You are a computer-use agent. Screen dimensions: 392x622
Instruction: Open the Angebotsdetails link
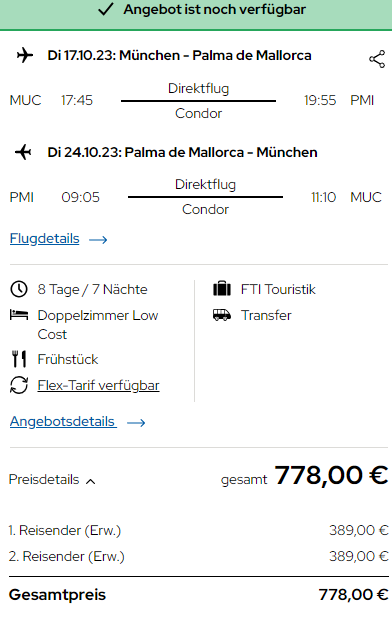pyautogui.click(x=62, y=421)
